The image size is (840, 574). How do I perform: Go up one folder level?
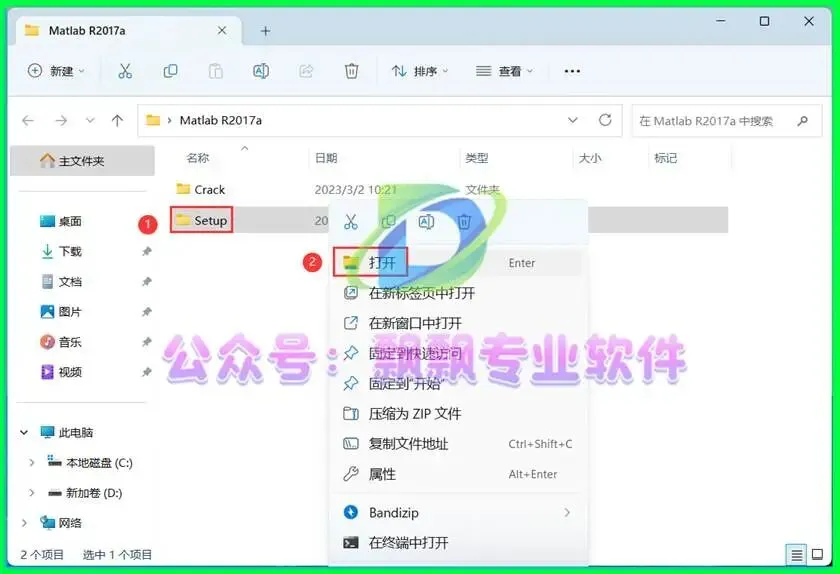pos(117,121)
